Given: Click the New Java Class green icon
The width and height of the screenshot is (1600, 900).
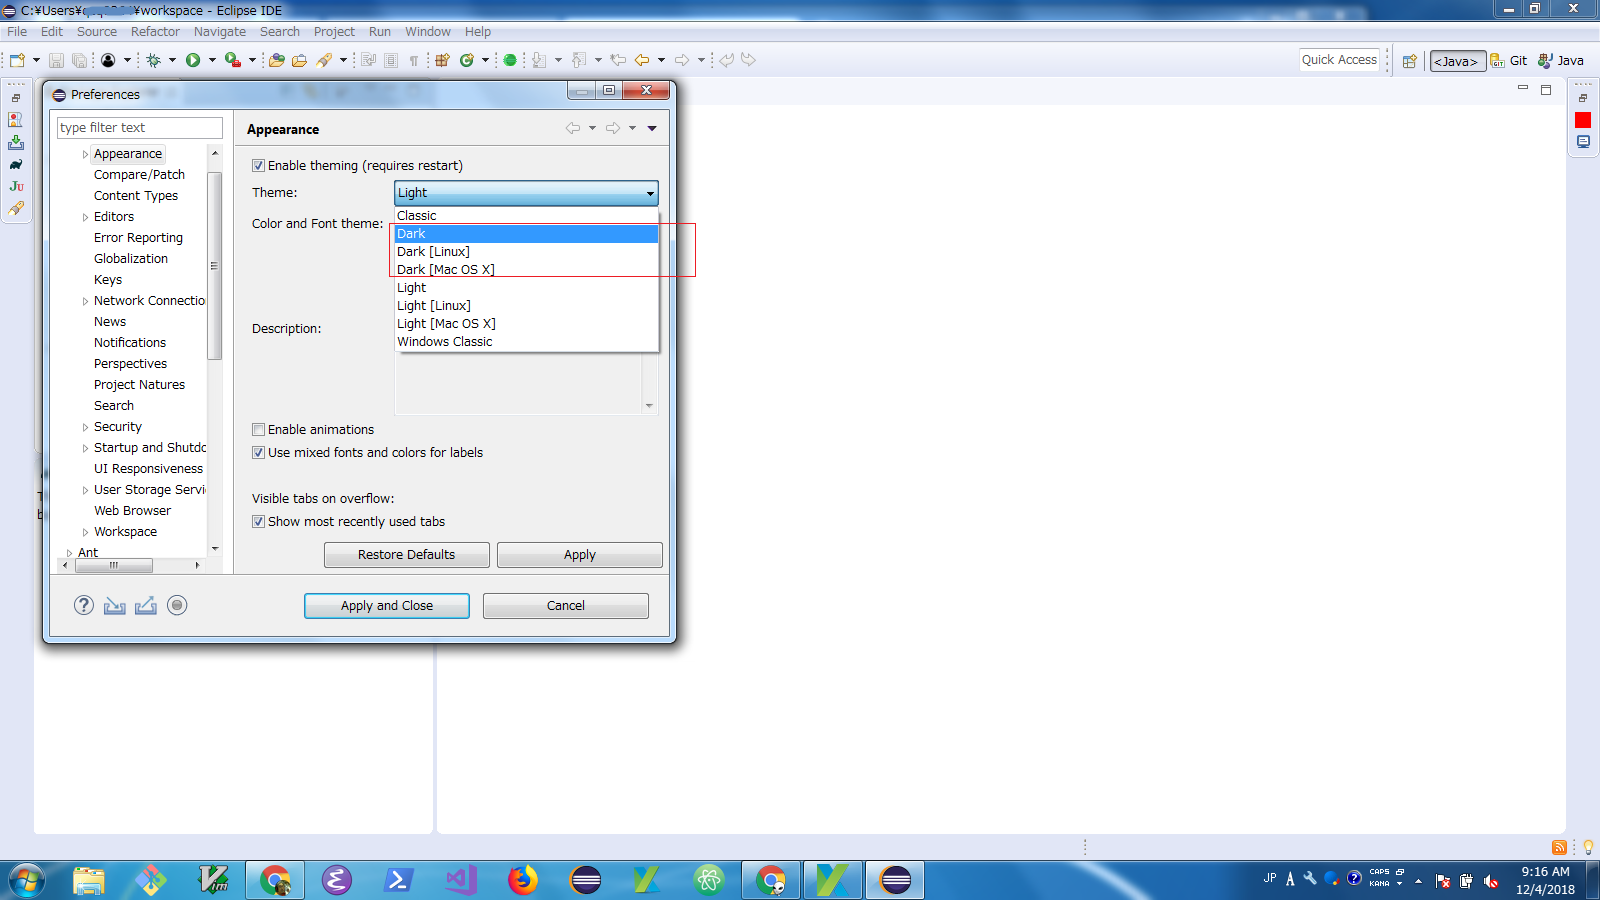Looking at the screenshot, I should [466, 60].
